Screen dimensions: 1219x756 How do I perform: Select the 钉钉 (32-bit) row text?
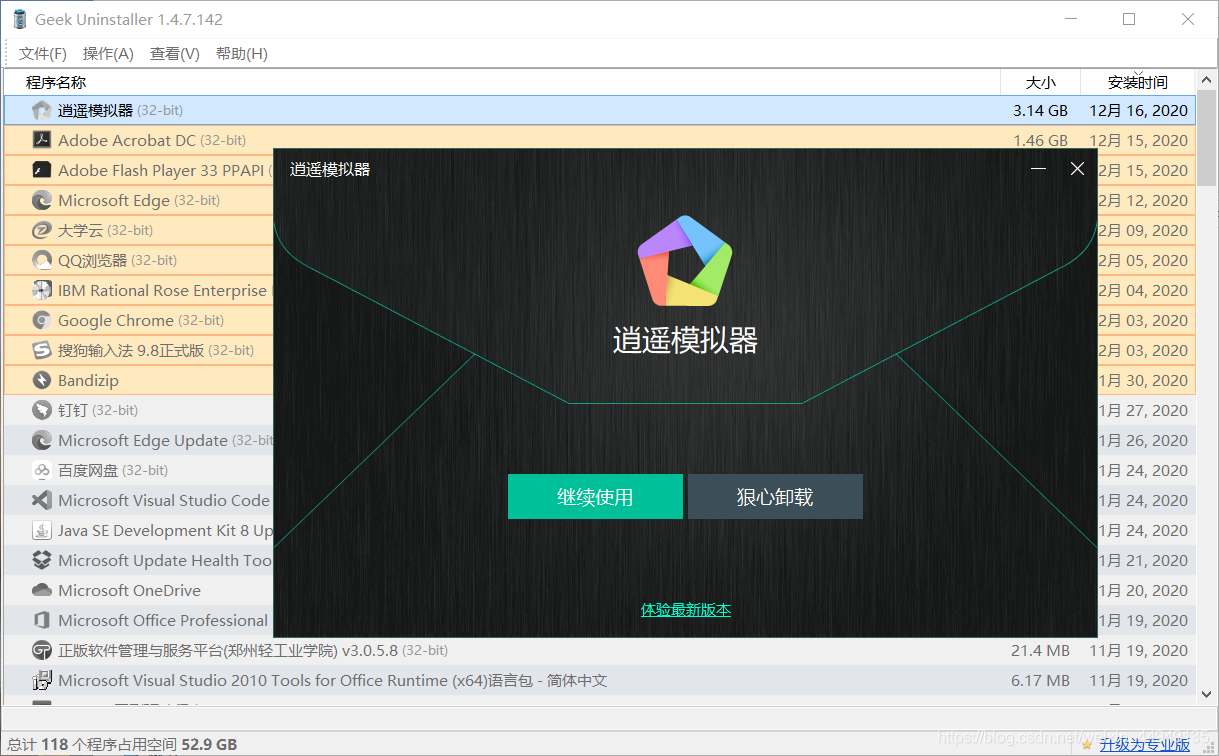point(98,410)
